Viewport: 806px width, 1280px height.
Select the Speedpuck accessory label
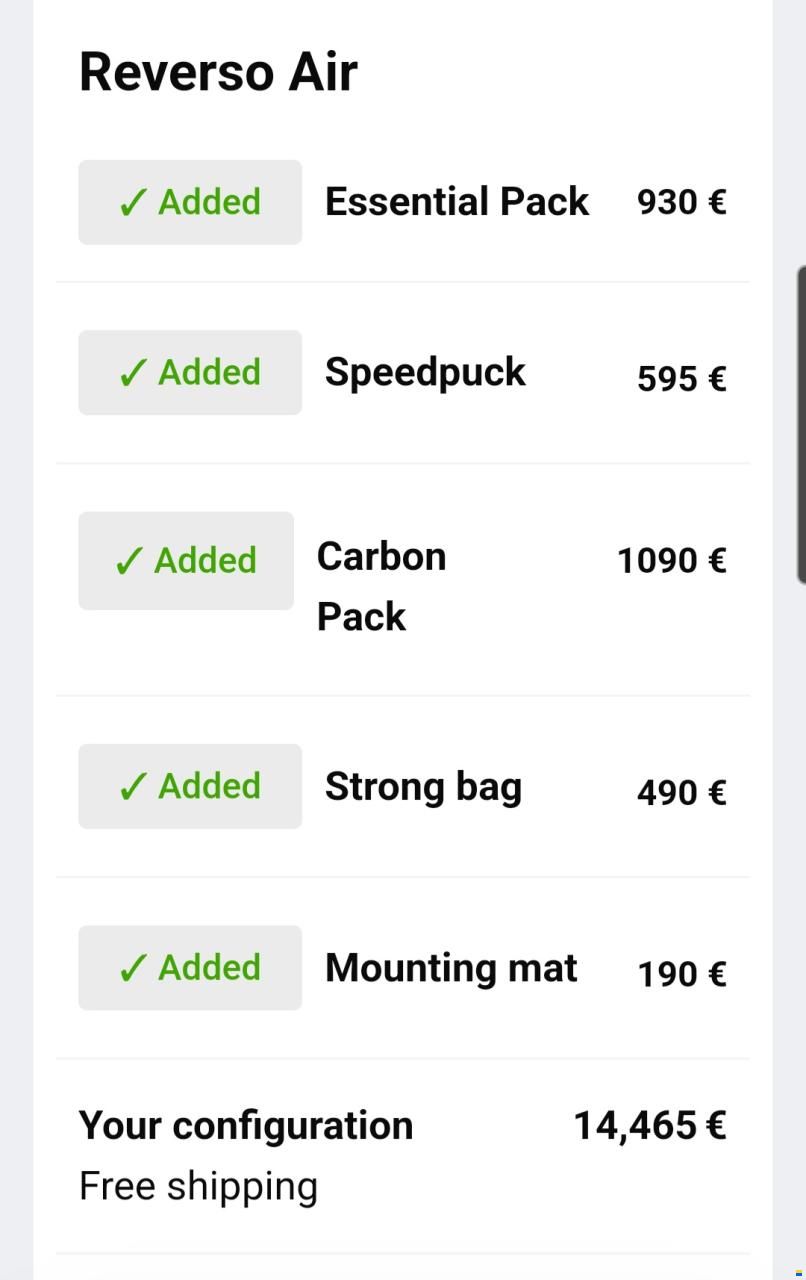(425, 372)
